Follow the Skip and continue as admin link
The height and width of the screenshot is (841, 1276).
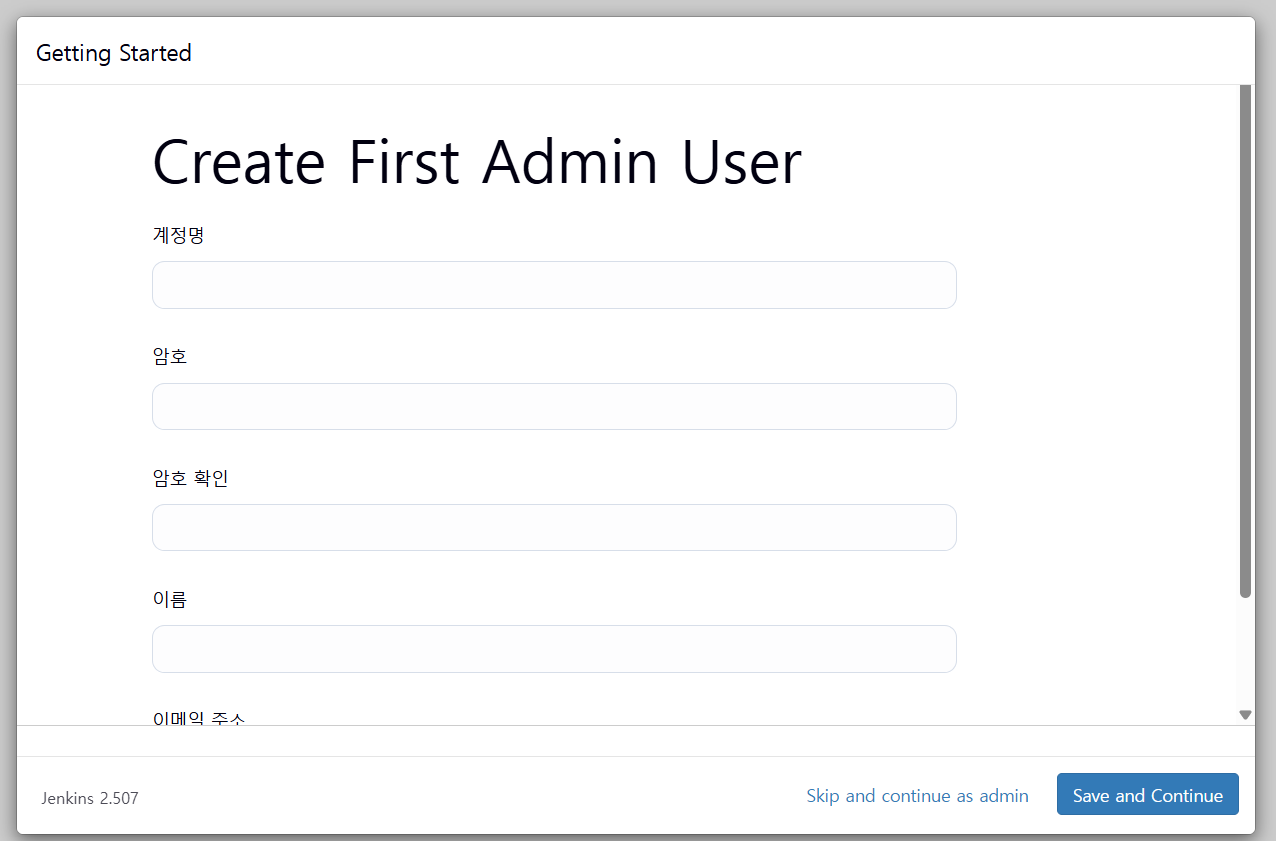917,796
